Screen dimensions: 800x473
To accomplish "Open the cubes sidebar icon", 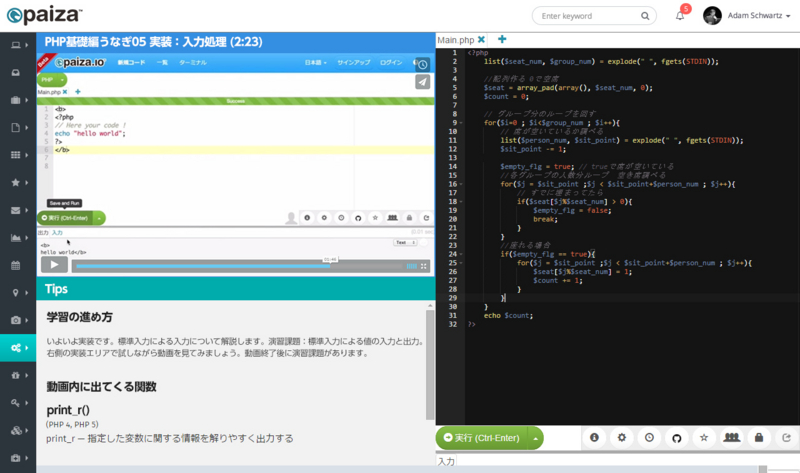I will click(16, 431).
